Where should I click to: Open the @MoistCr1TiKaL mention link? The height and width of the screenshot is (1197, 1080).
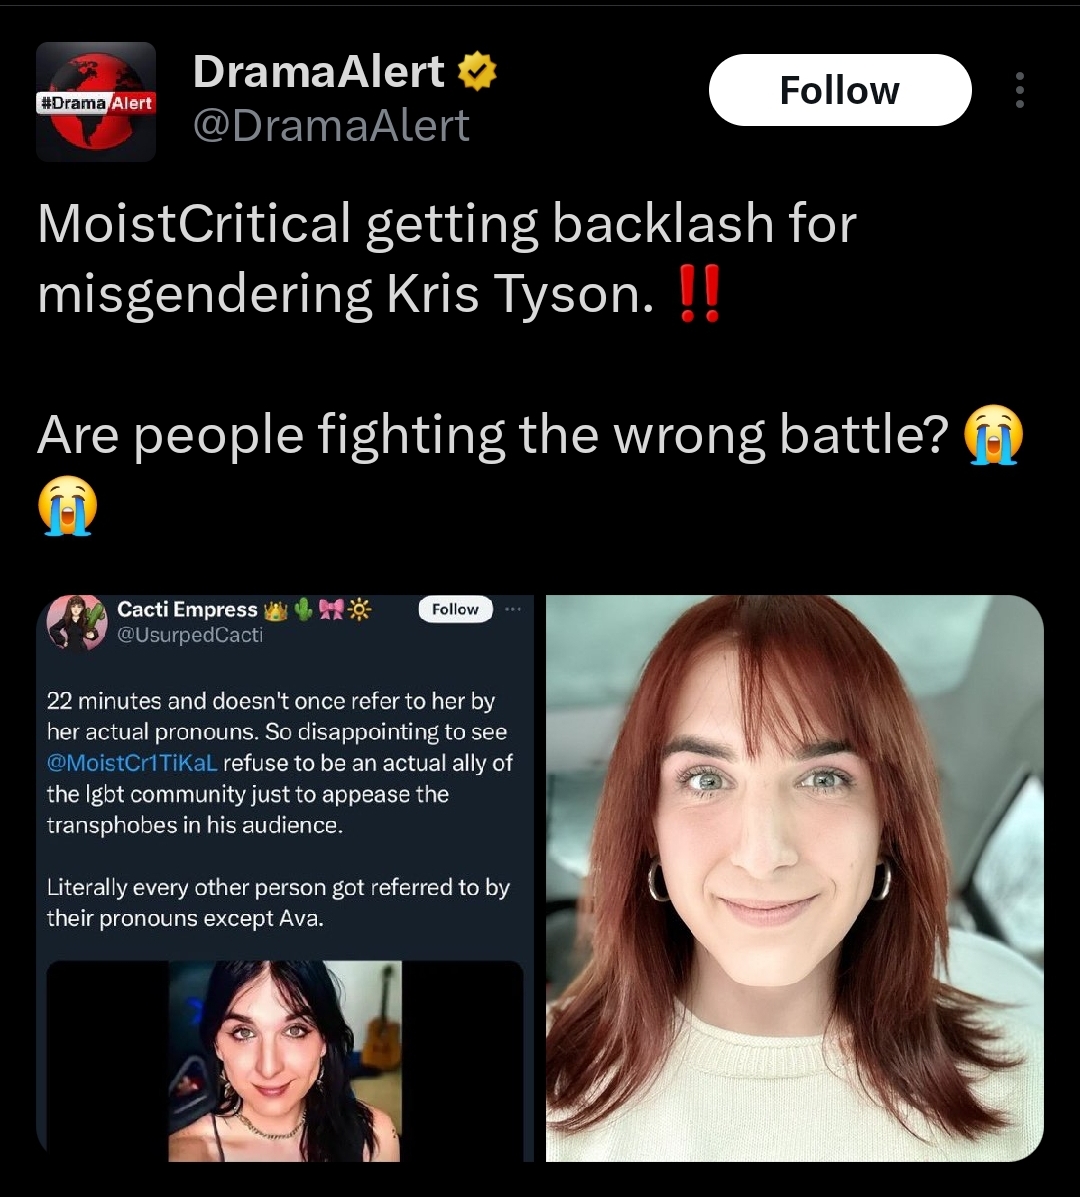132,763
